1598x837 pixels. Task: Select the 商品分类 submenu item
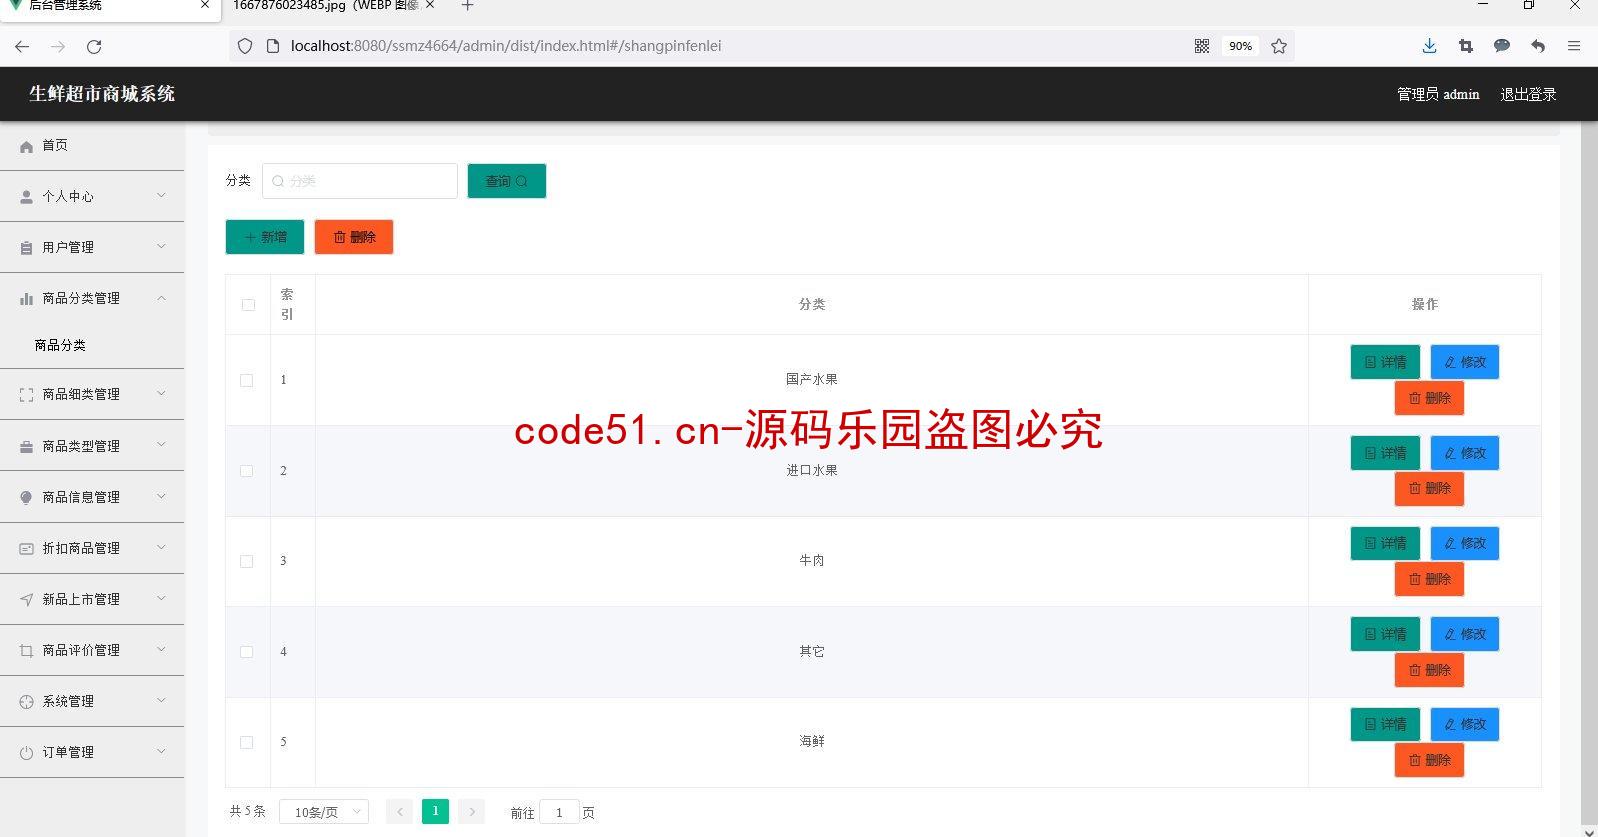pyautogui.click(x=60, y=345)
